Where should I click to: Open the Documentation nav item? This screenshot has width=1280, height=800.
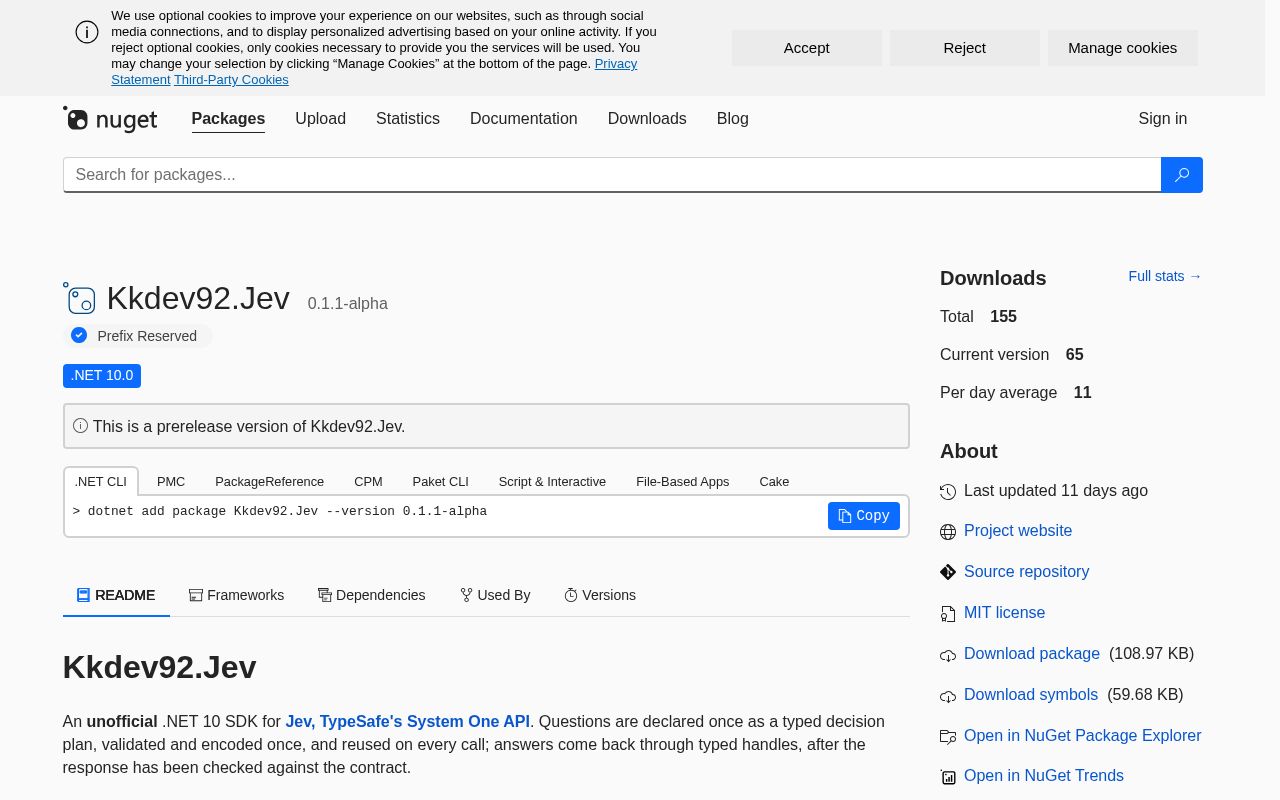524,119
